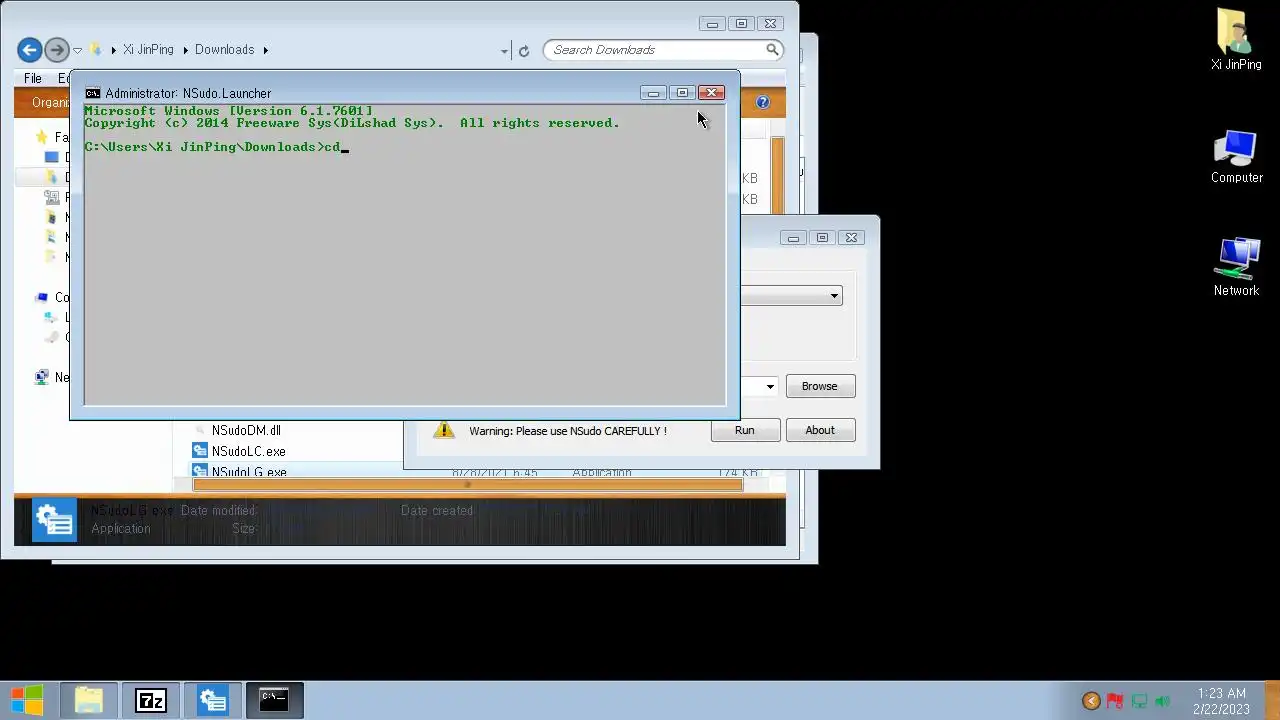Switch to NSudo taskbar item
Viewport: 1280px width, 720px height.
pyautogui.click(x=213, y=700)
